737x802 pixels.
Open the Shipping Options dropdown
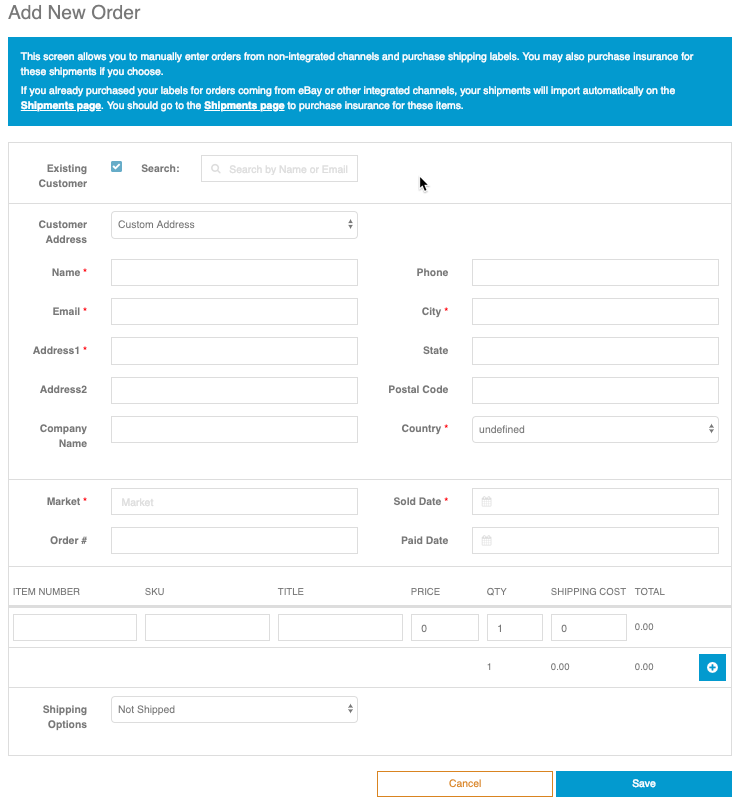(234, 710)
